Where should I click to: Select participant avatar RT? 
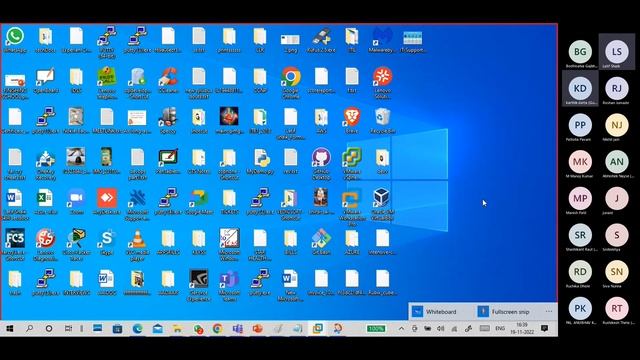point(617,309)
